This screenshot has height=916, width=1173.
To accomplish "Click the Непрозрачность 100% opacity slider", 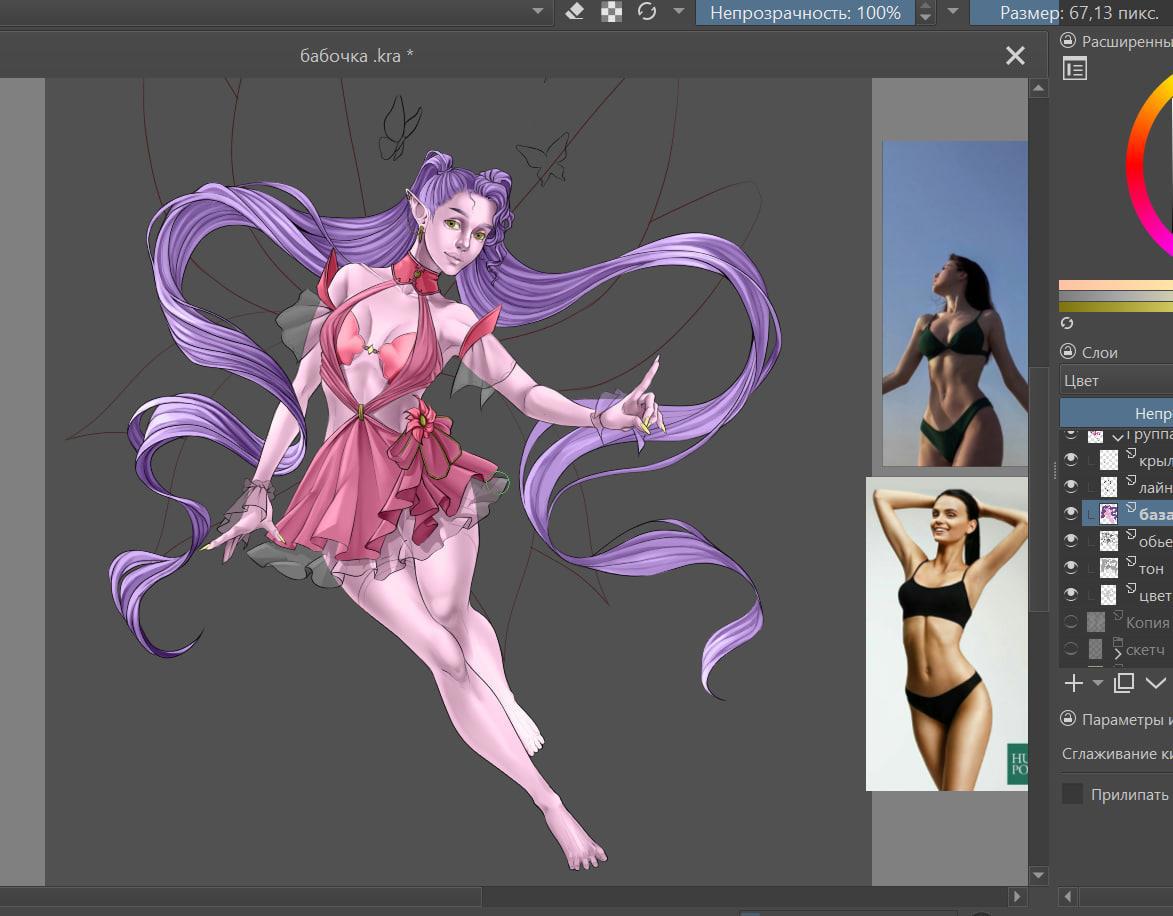I will coord(805,13).
